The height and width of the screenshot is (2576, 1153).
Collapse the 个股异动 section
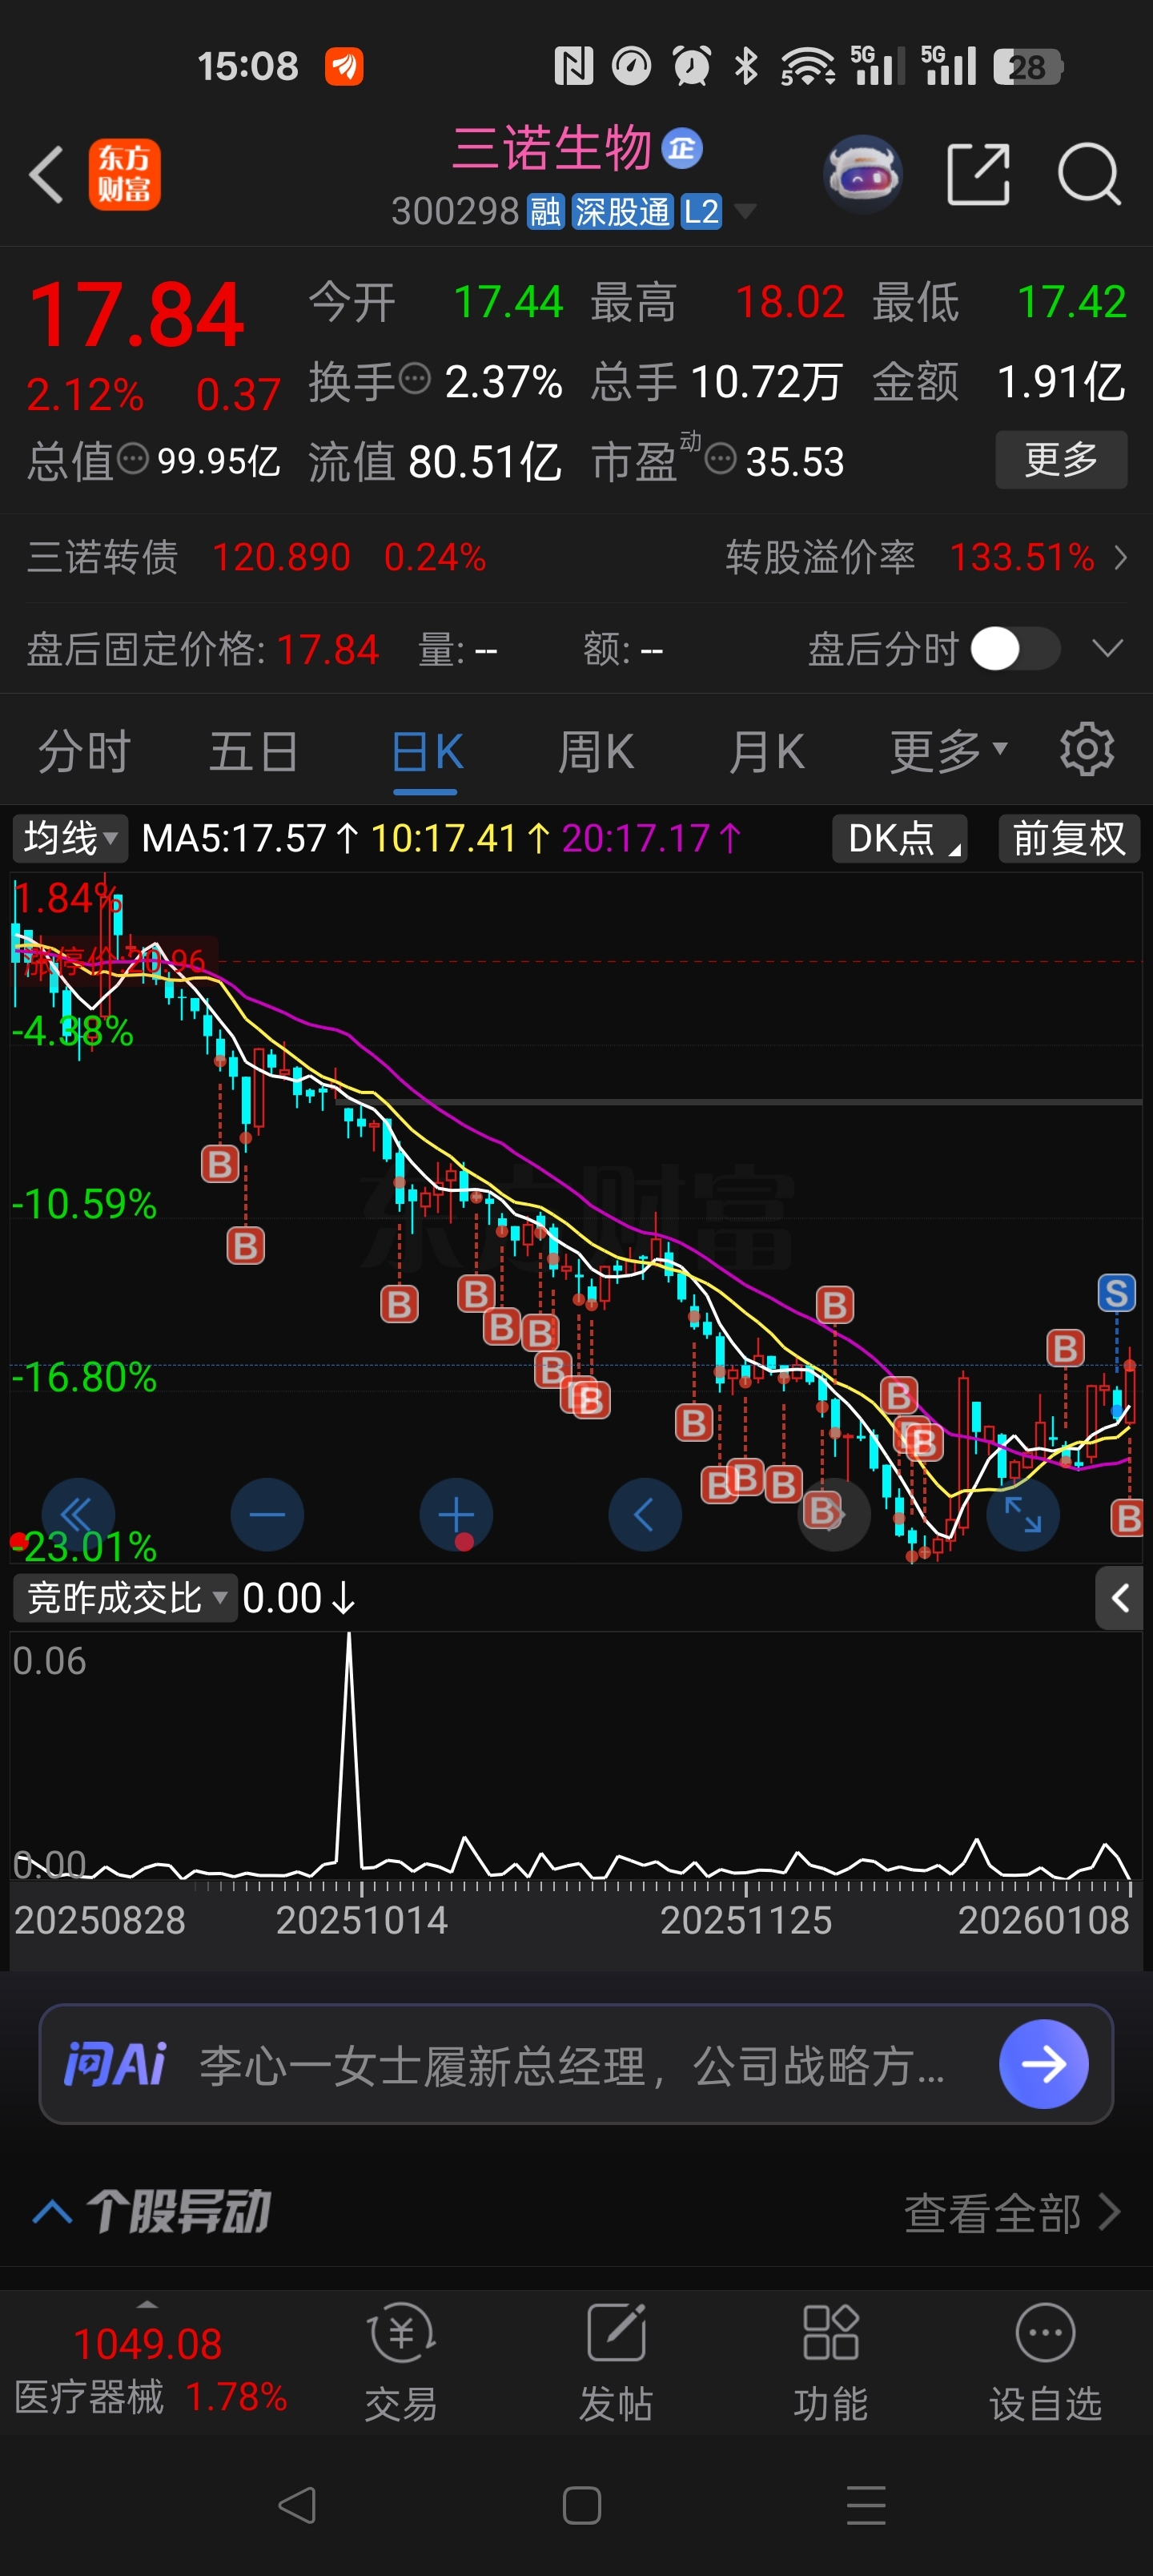click(52, 2211)
